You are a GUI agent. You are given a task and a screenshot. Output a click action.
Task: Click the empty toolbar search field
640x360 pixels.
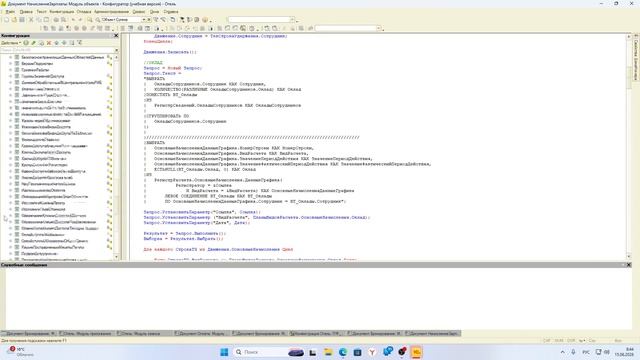click(259, 20)
